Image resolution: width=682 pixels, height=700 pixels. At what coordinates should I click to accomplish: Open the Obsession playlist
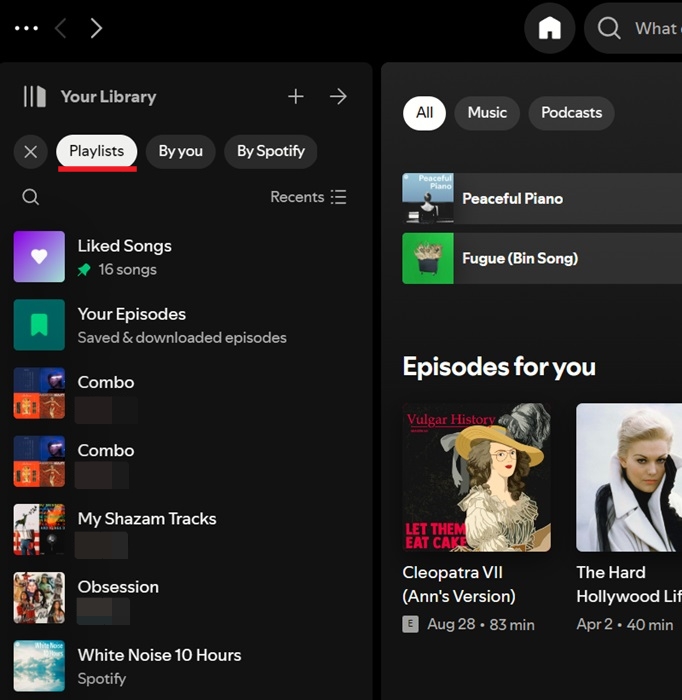[186, 598]
